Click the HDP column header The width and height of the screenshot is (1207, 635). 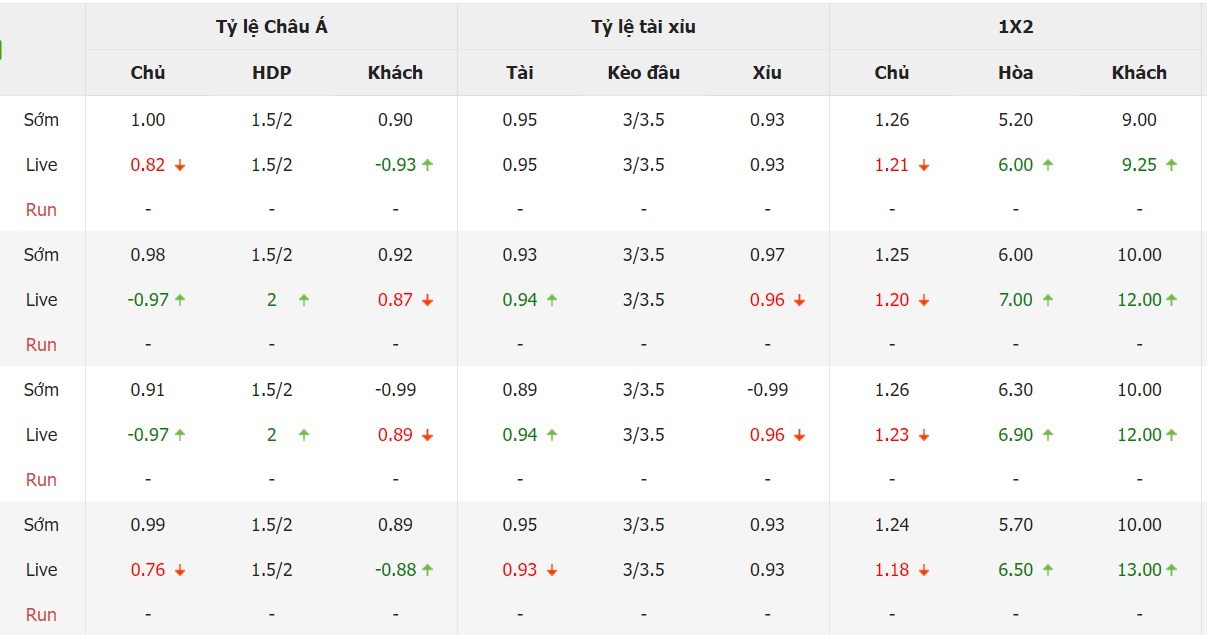[272, 73]
